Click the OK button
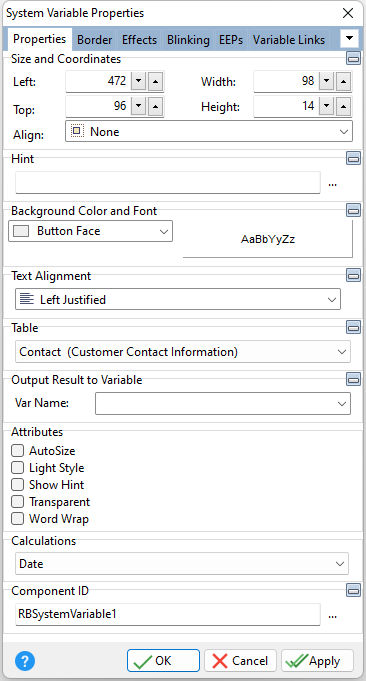Screen dimensions: 366x681 163,661
